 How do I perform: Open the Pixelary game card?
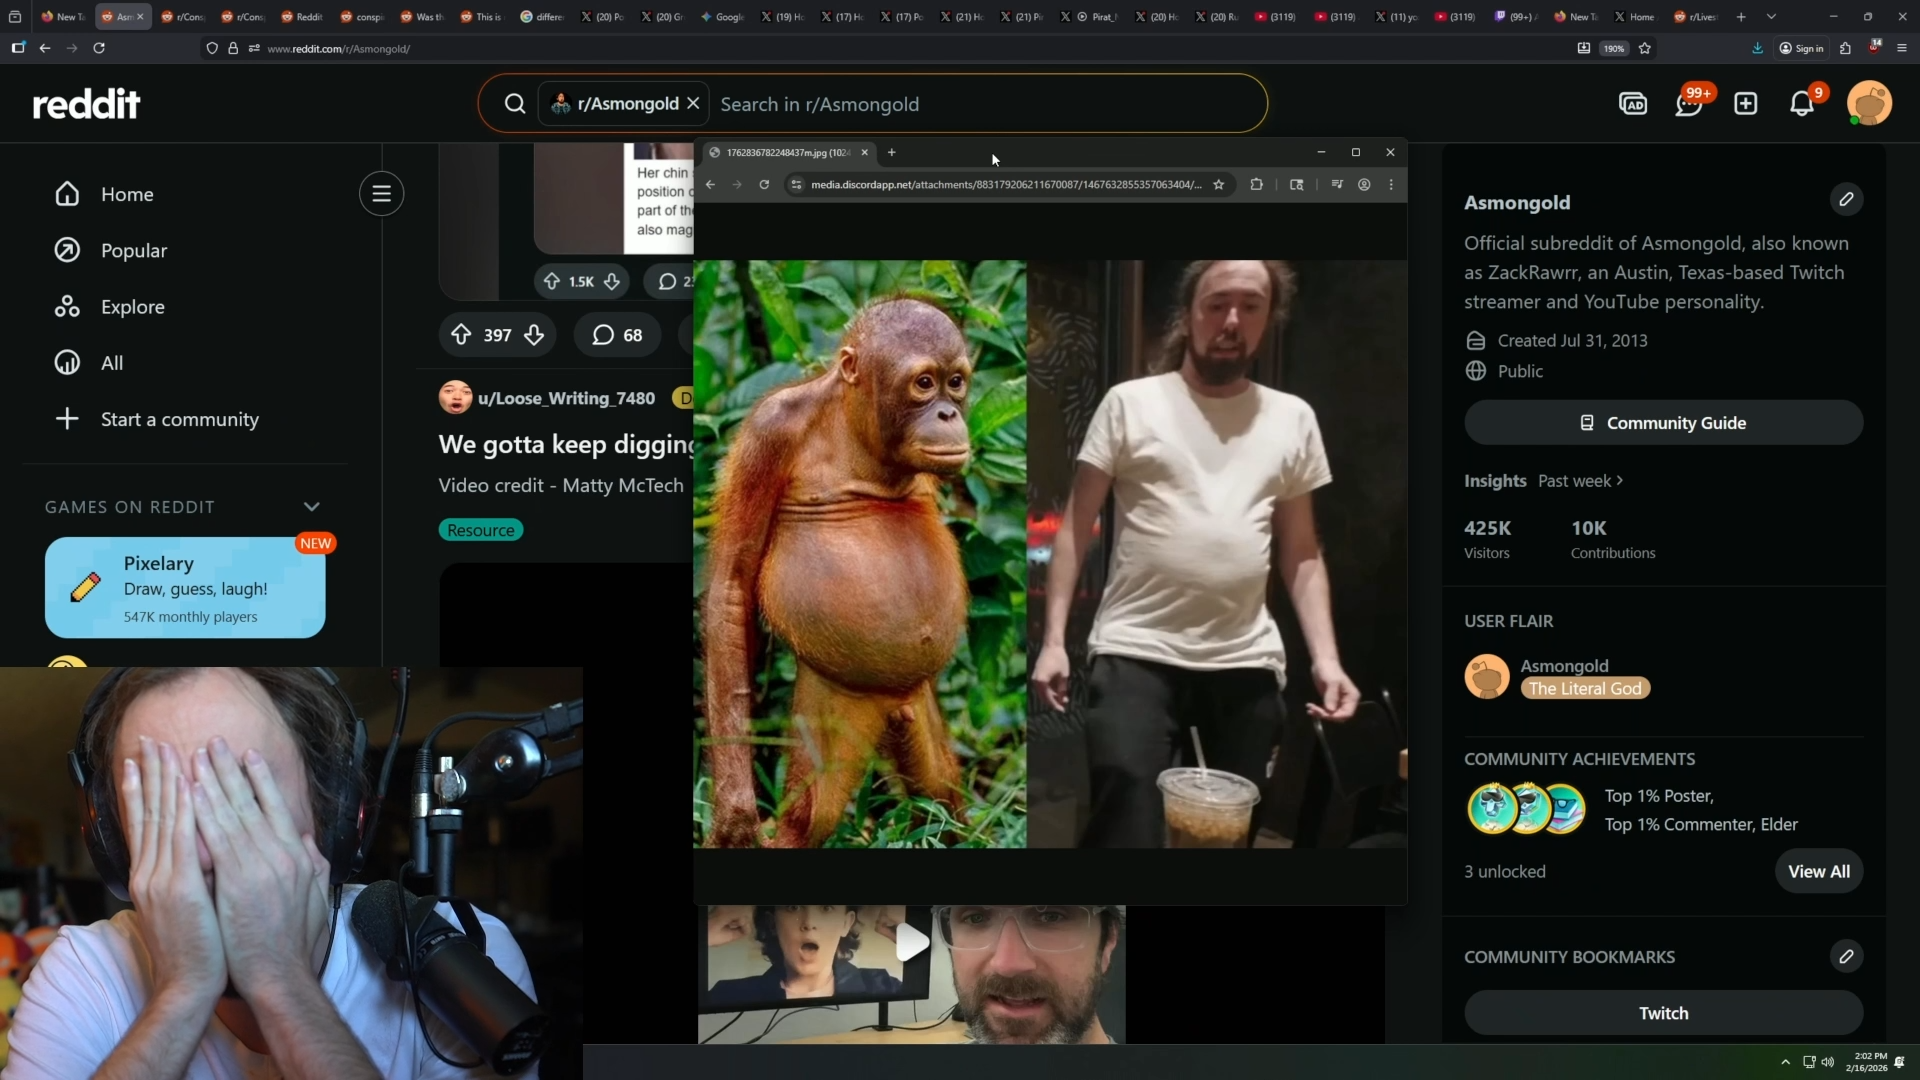[185, 588]
